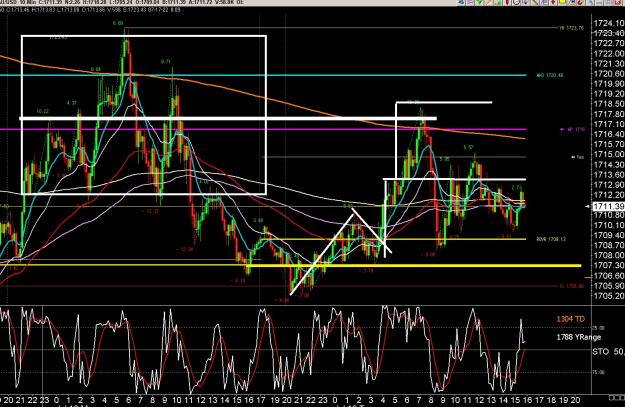Click hour 18 on the time axis
The image size is (625, 407).
click(x=552, y=400)
